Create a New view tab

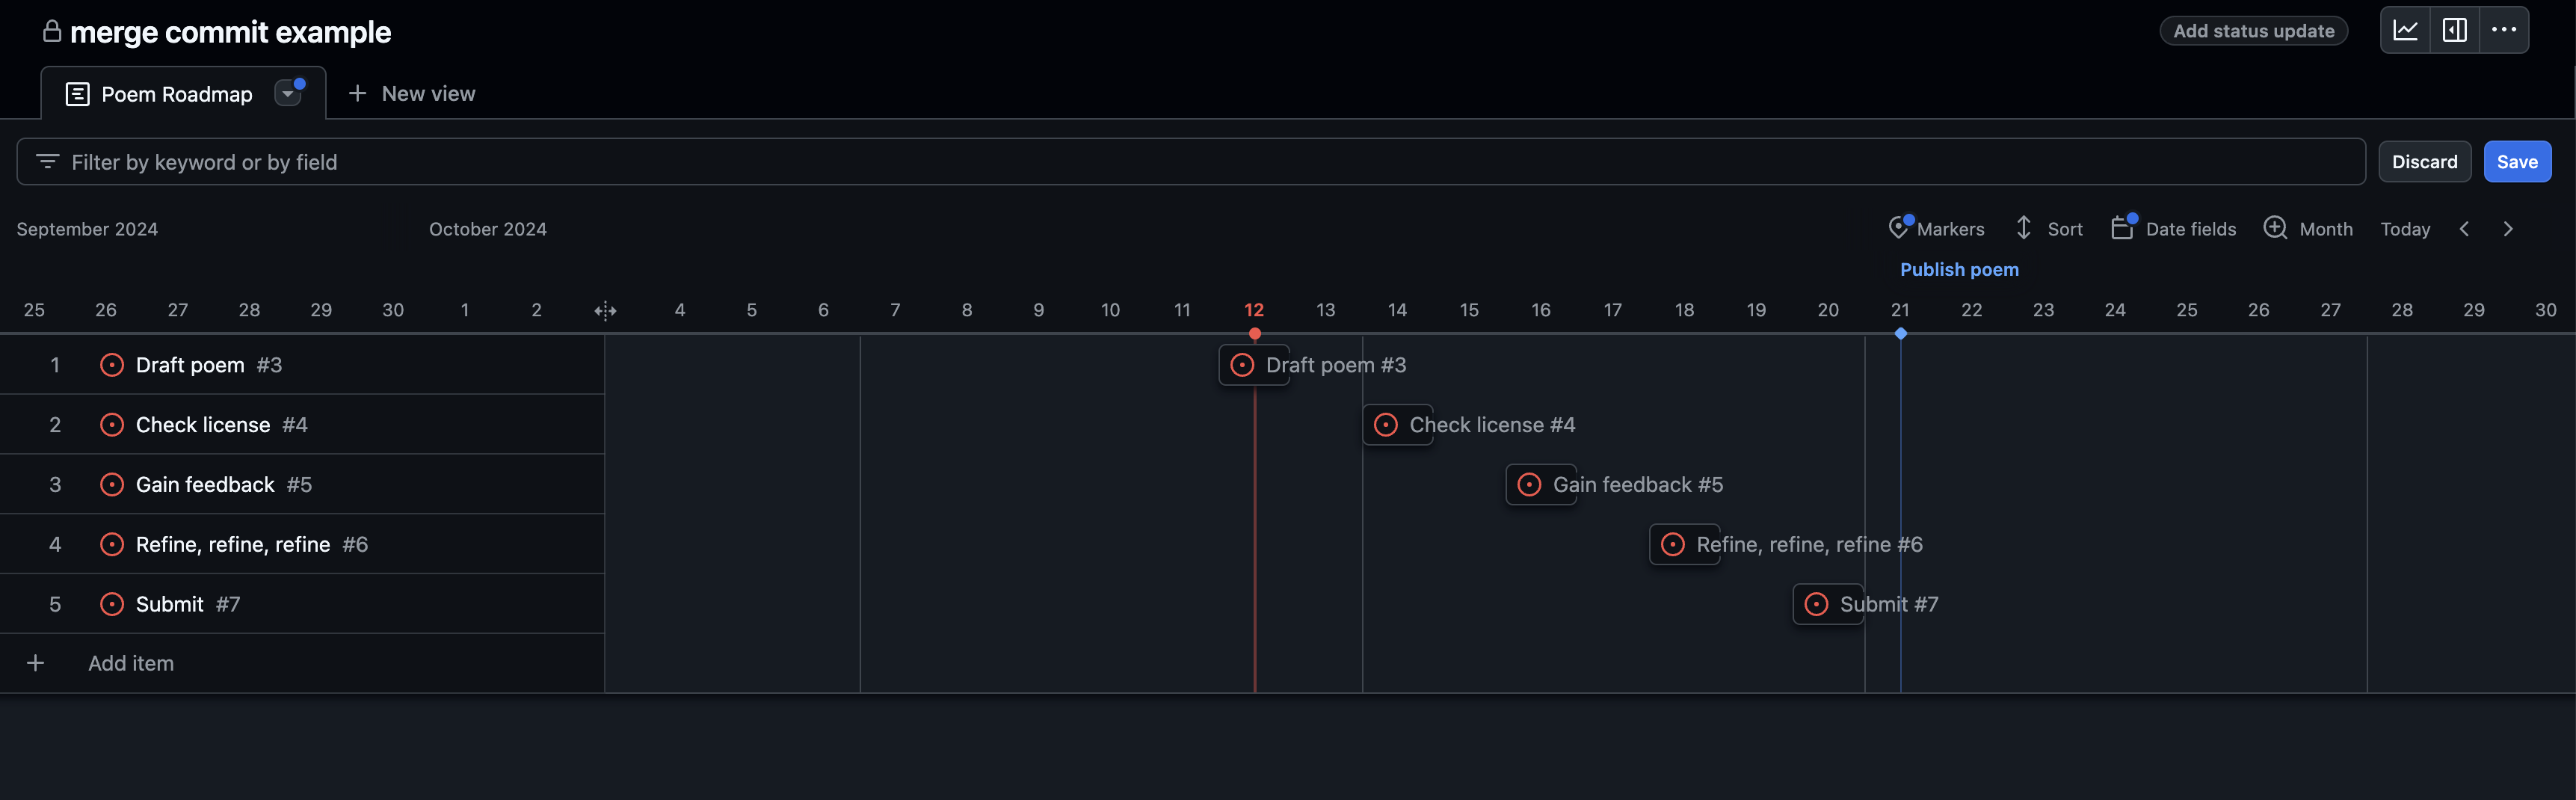tap(411, 94)
